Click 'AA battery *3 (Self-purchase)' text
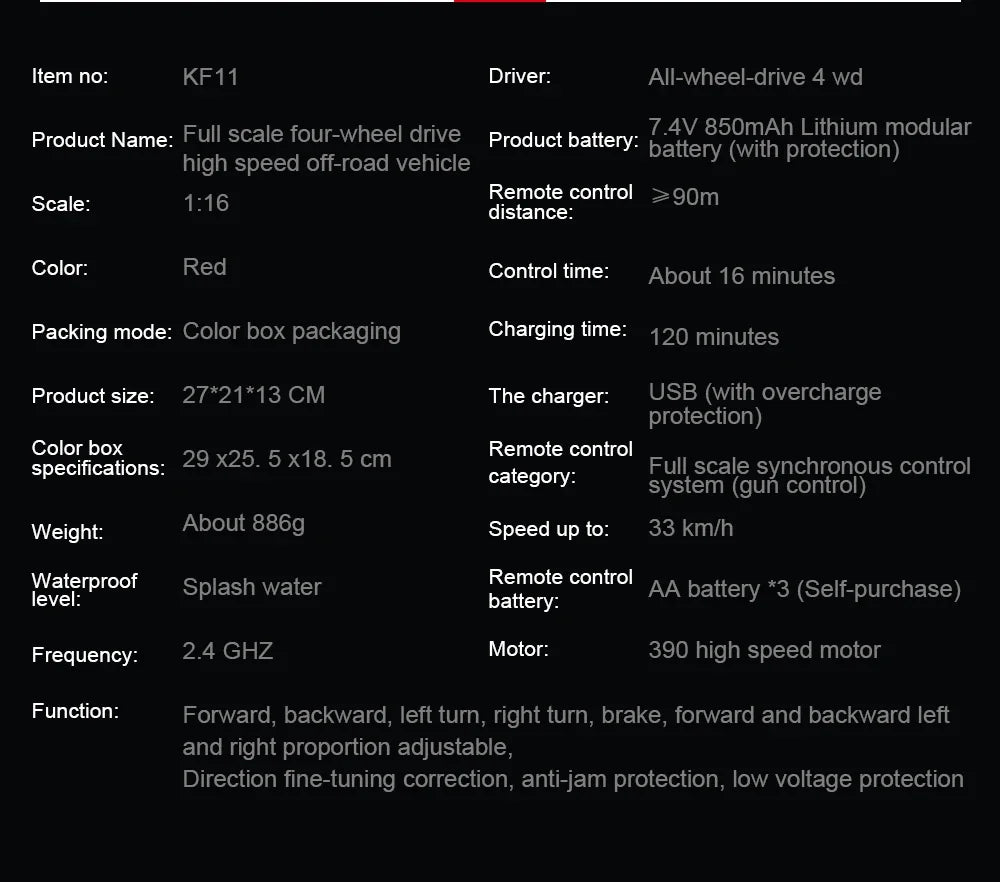The image size is (1000, 882). [804, 589]
